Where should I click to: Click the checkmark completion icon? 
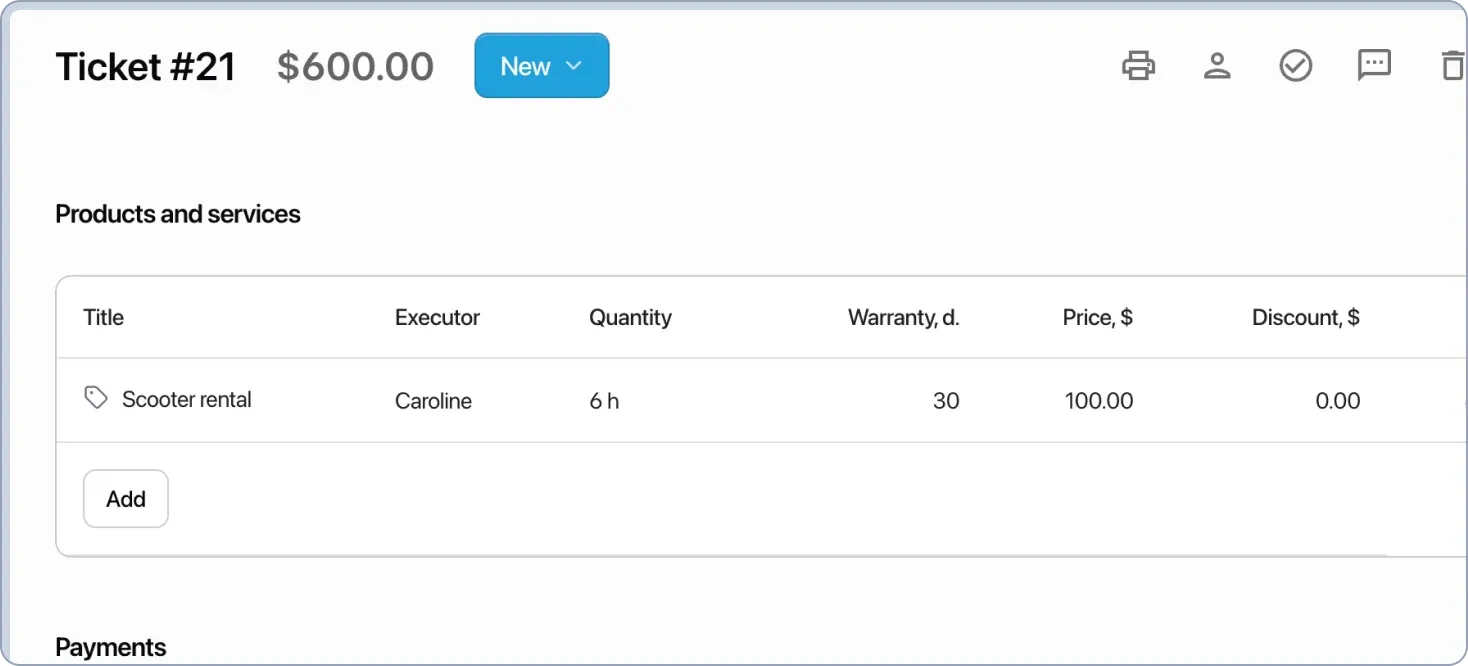(x=1295, y=65)
